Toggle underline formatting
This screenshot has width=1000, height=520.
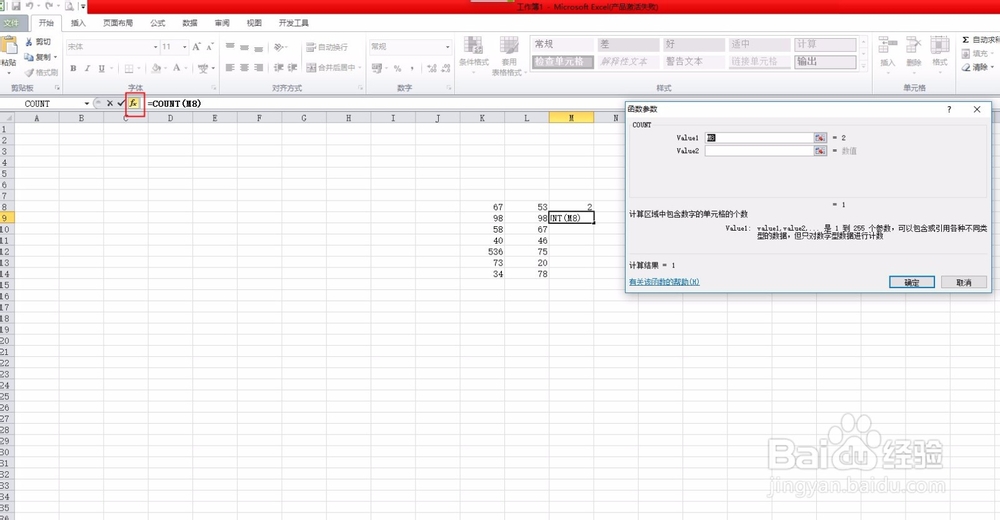101,68
